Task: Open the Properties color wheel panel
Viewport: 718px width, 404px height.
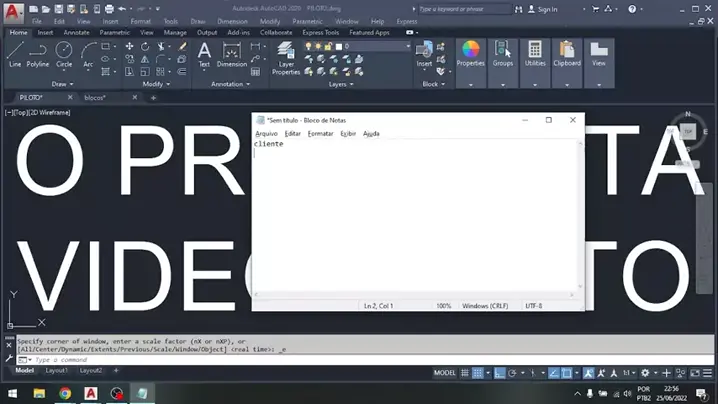Action: coord(470,54)
